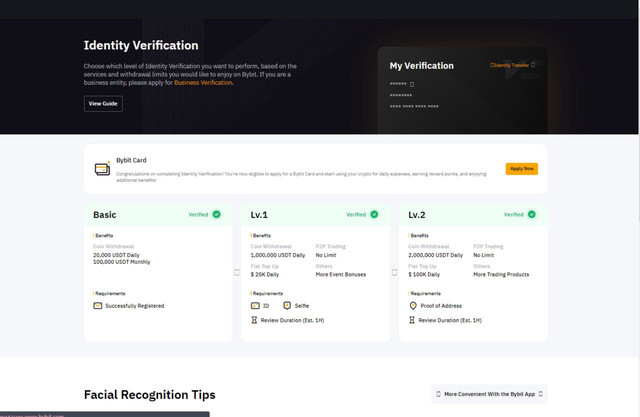Click the masked card number in My Verification

pos(414,106)
